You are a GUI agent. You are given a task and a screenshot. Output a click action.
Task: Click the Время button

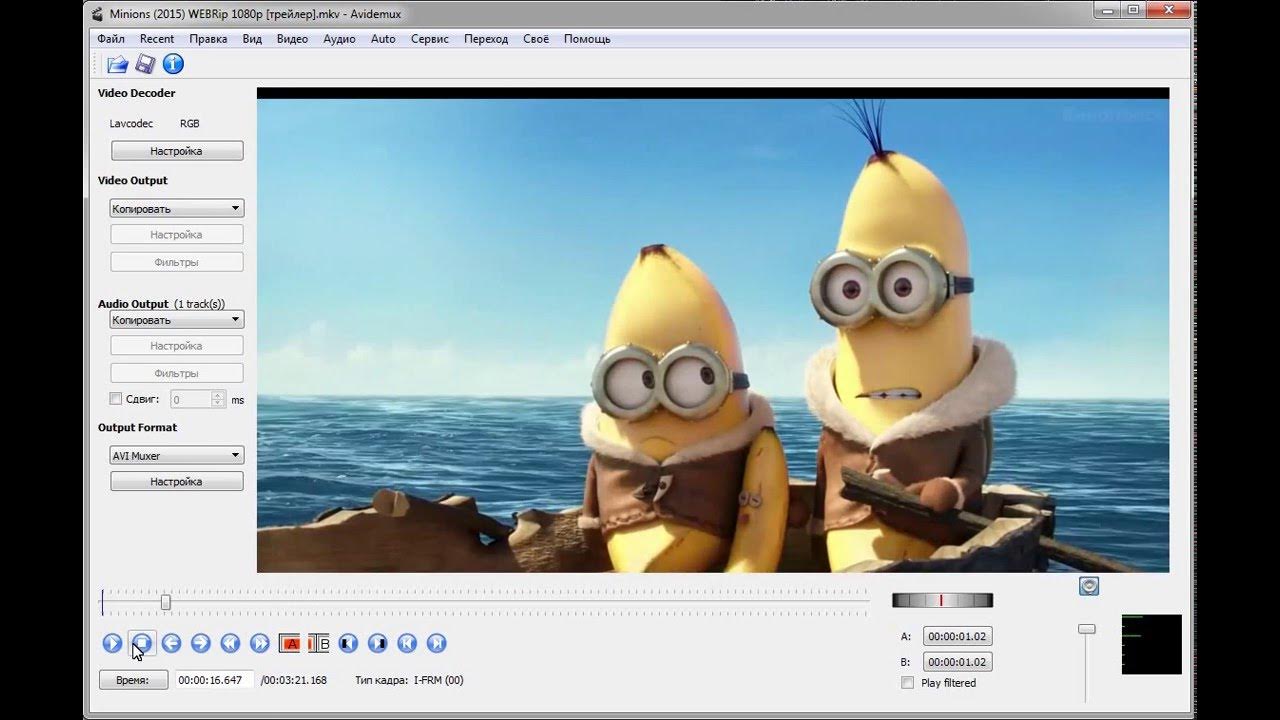click(x=133, y=680)
